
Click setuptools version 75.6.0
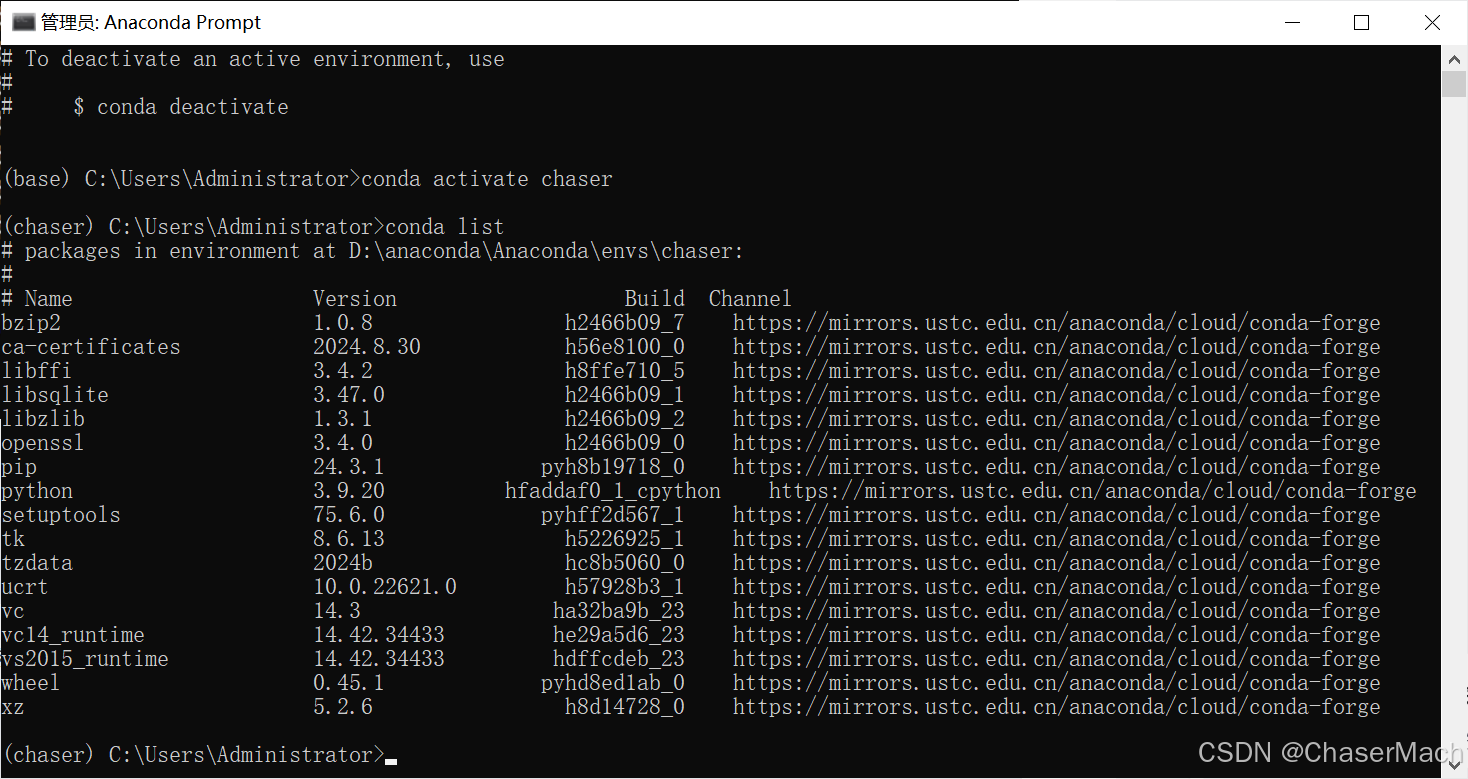(349, 515)
